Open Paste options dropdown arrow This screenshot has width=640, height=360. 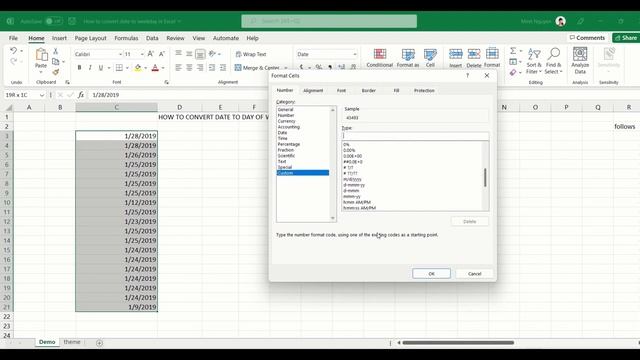click(41, 72)
